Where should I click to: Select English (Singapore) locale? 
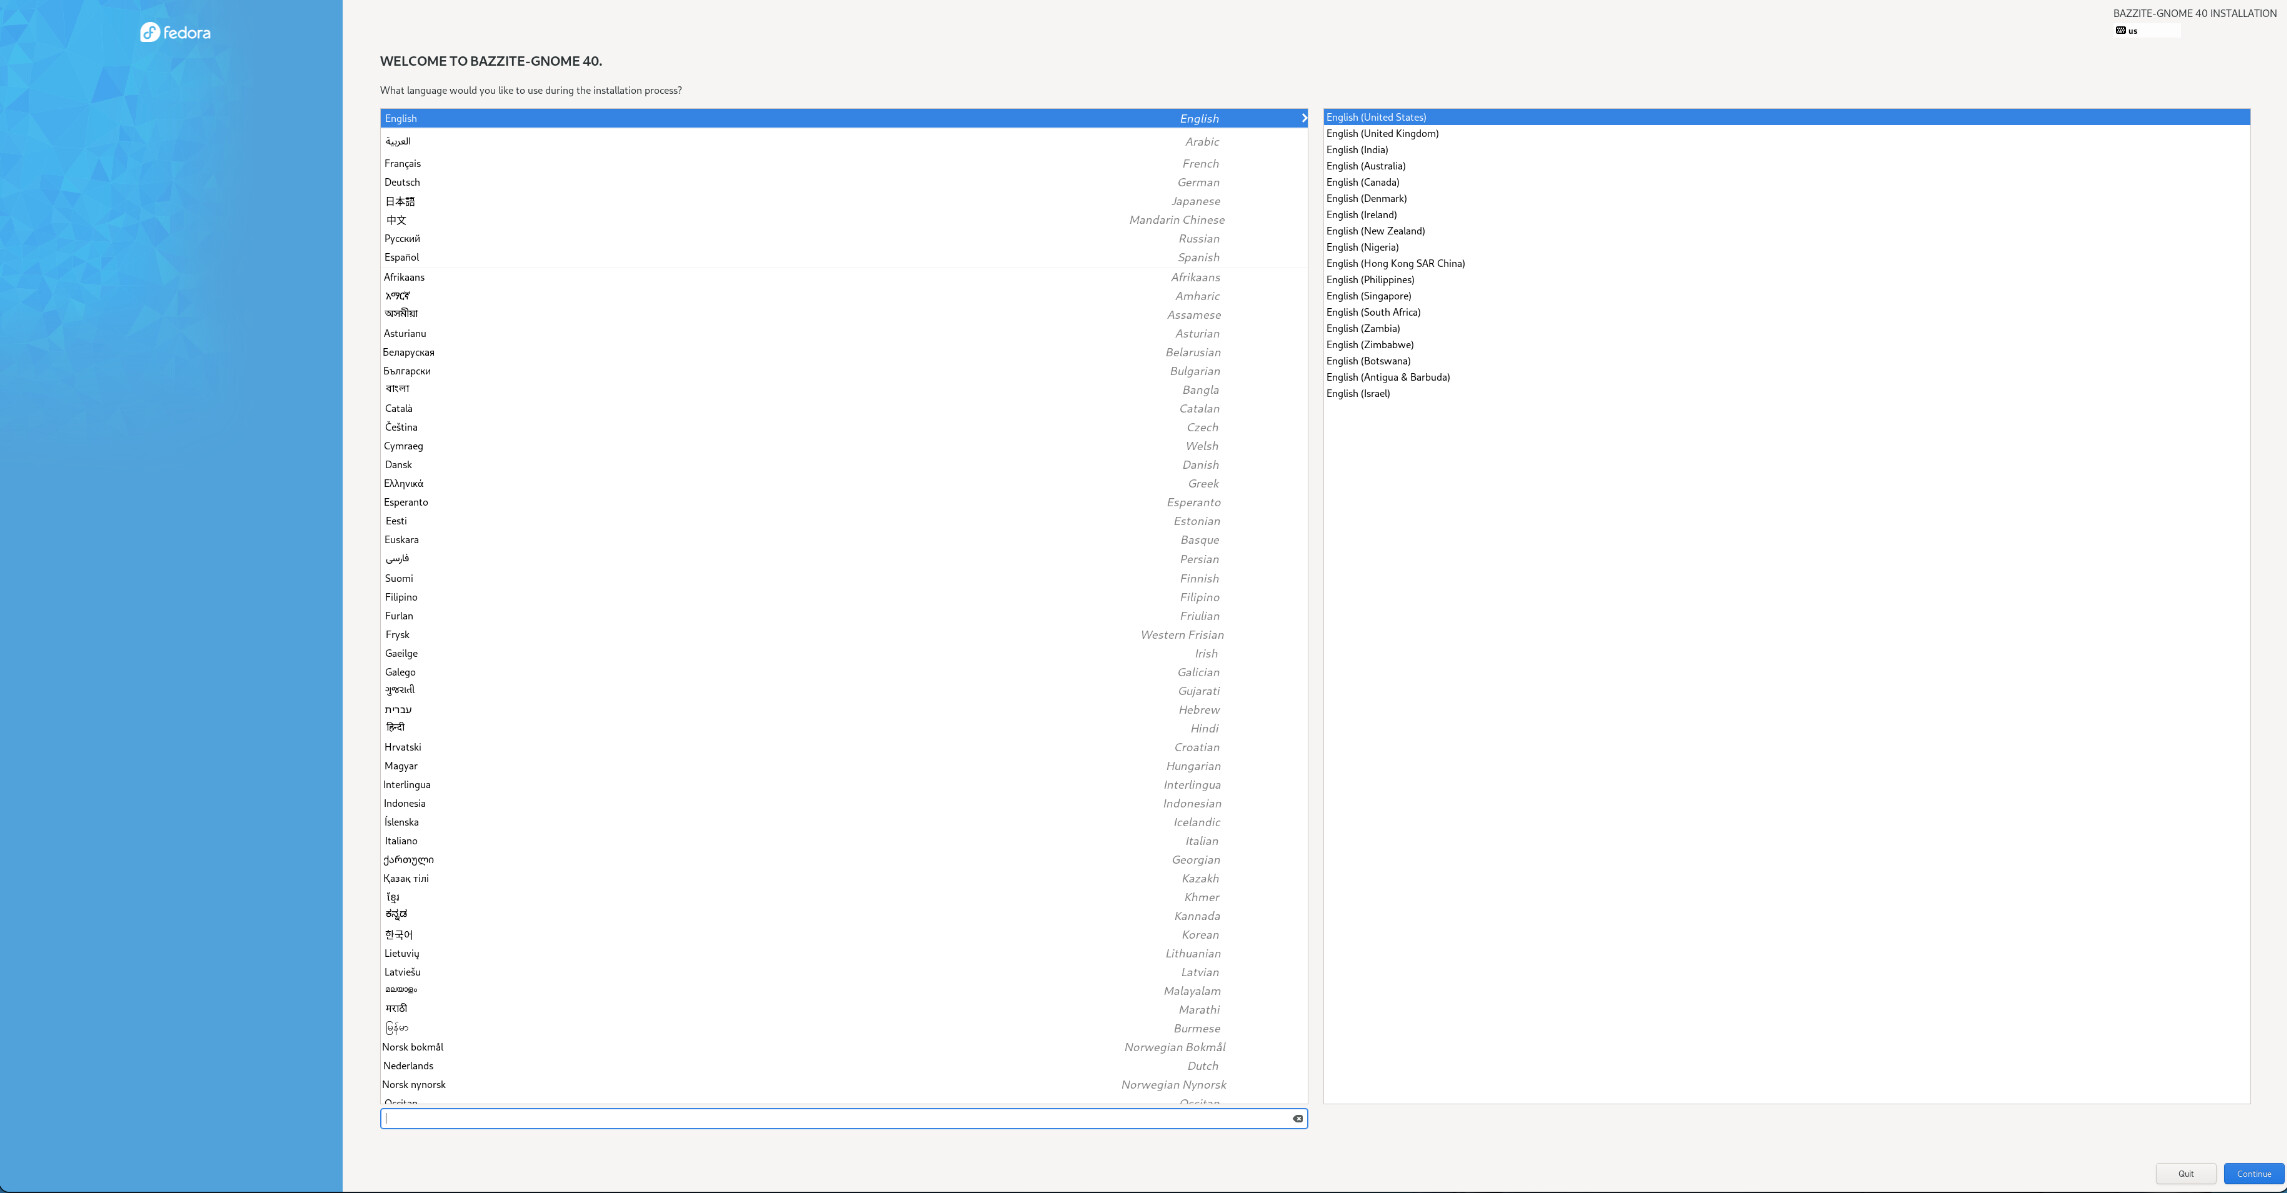click(1786, 296)
